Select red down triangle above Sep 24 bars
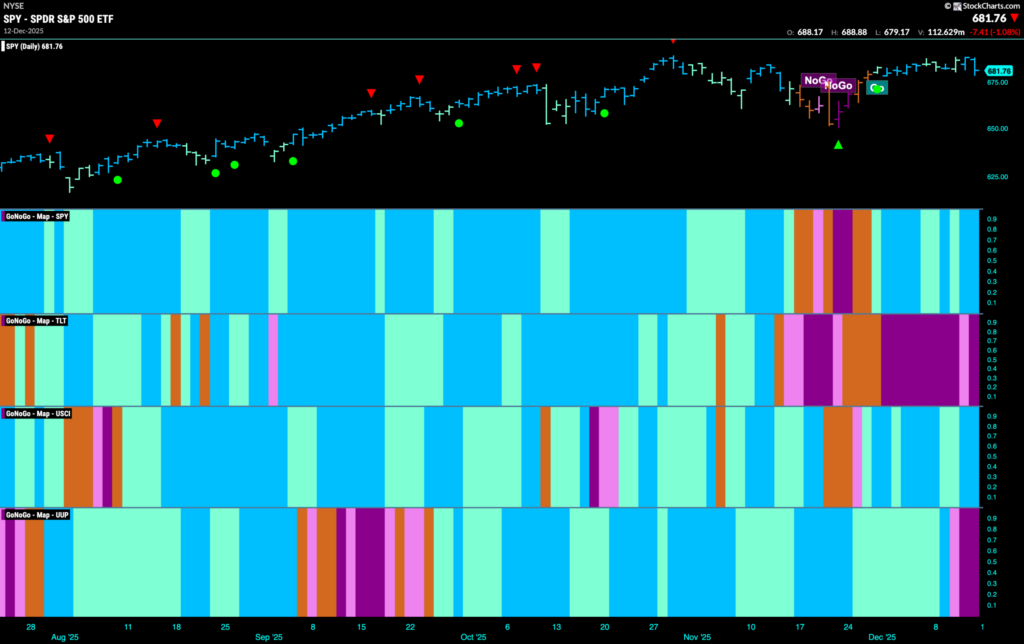This screenshot has width=1024, height=644. coord(419,80)
